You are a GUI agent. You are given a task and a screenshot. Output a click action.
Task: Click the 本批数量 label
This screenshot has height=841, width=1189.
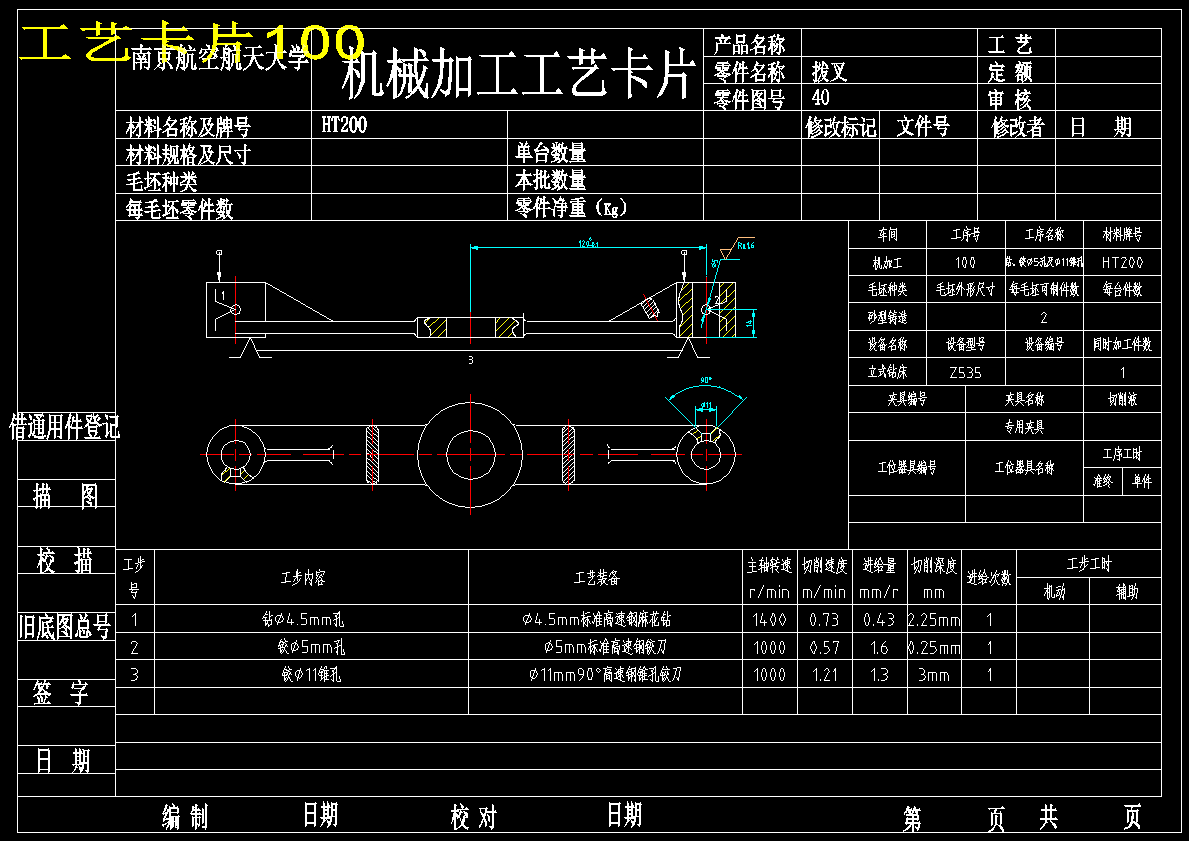pyautogui.click(x=551, y=180)
